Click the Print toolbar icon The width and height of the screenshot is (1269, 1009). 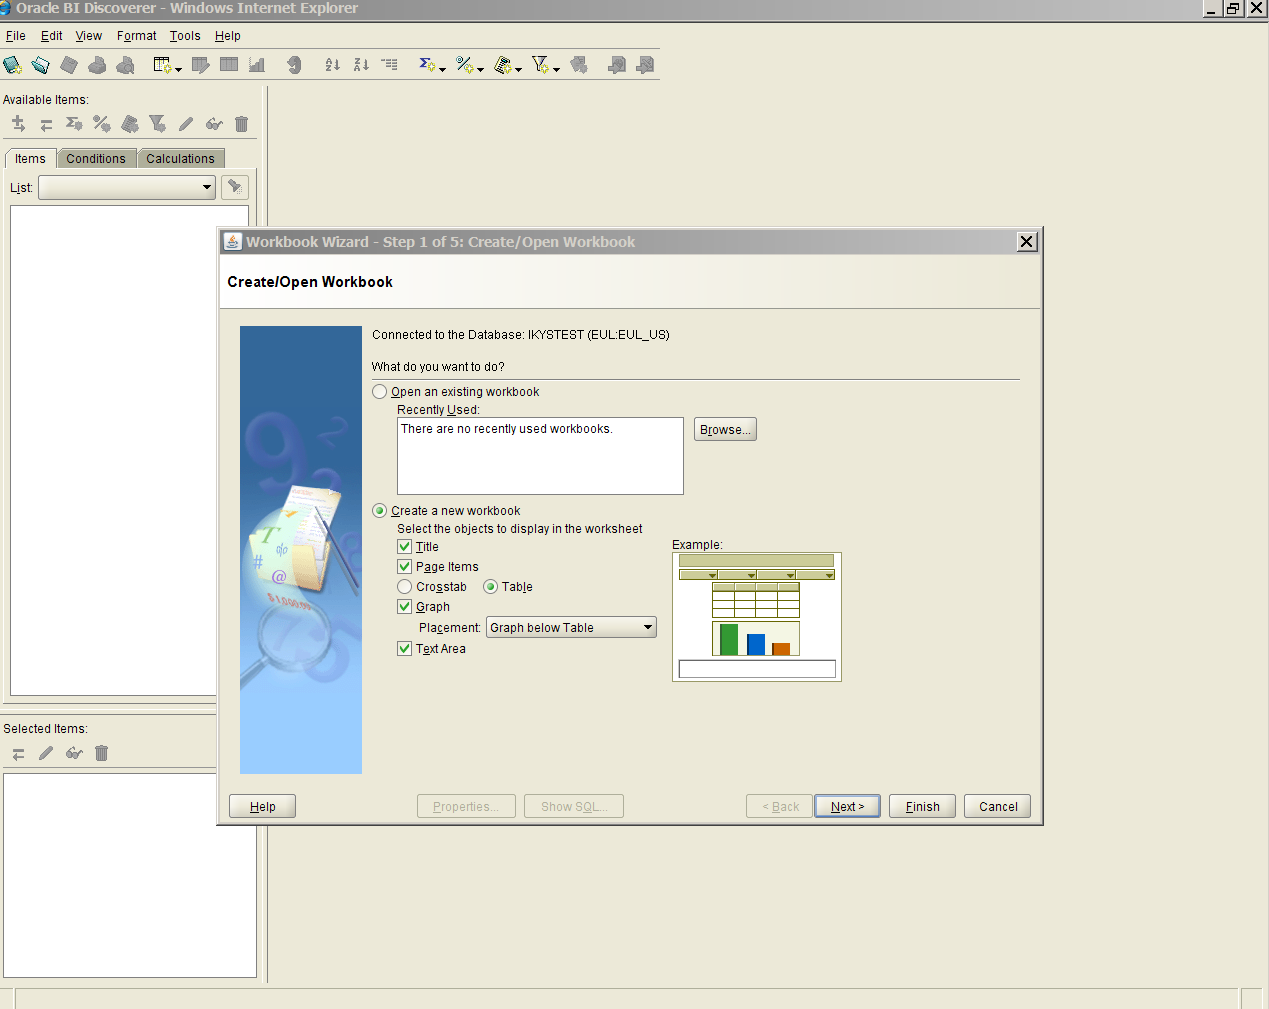coord(97,65)
